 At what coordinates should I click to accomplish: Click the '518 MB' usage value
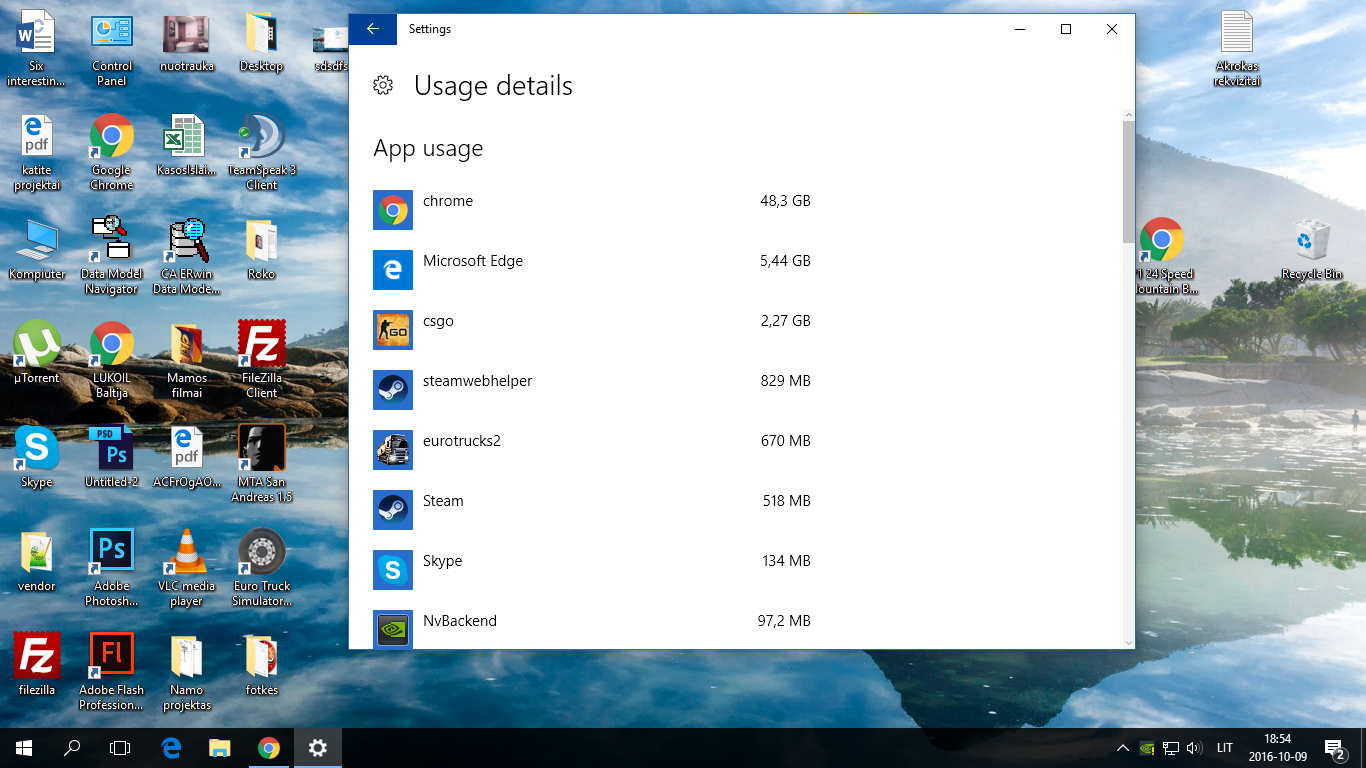(787, 501)
